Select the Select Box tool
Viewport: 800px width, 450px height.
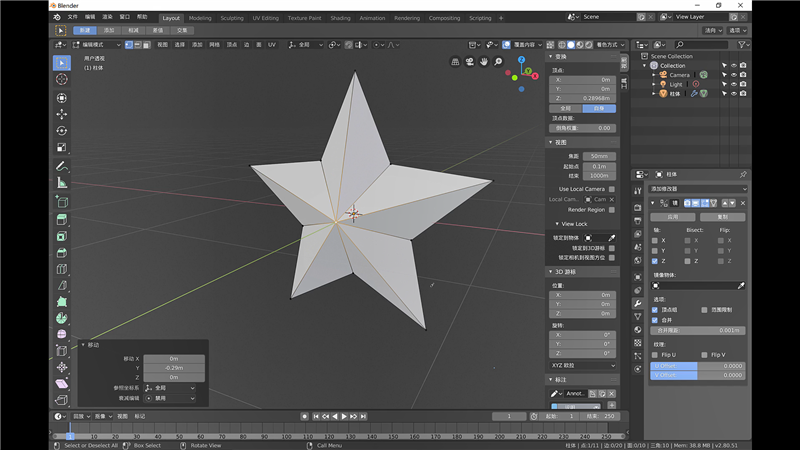pos(62,63)
